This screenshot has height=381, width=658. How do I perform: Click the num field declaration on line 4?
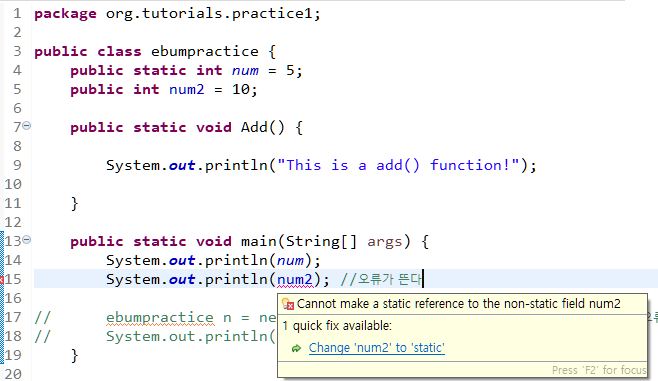pyautogui.click(x=245, y=70)
